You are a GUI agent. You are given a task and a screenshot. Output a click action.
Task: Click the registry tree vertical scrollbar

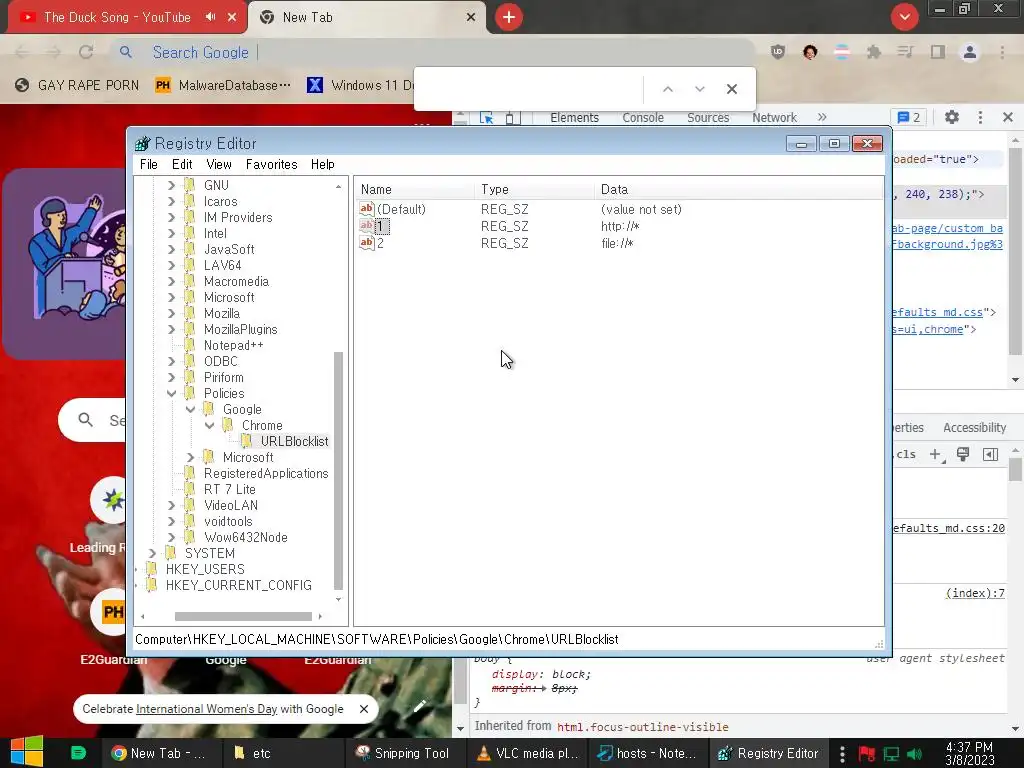338,470
